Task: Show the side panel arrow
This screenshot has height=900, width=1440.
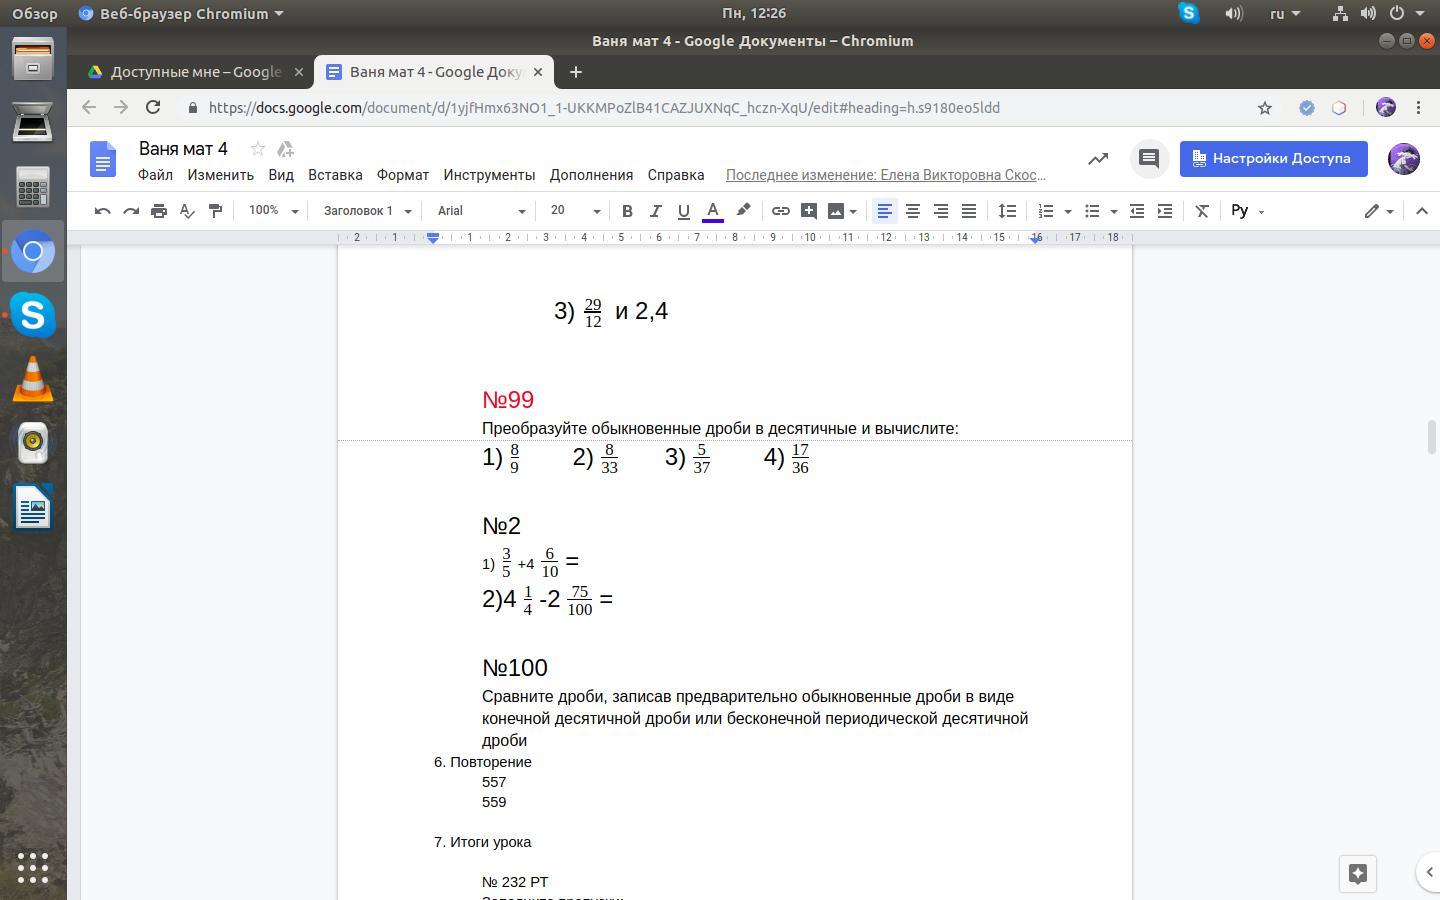Action: [x=1429, y=872]
